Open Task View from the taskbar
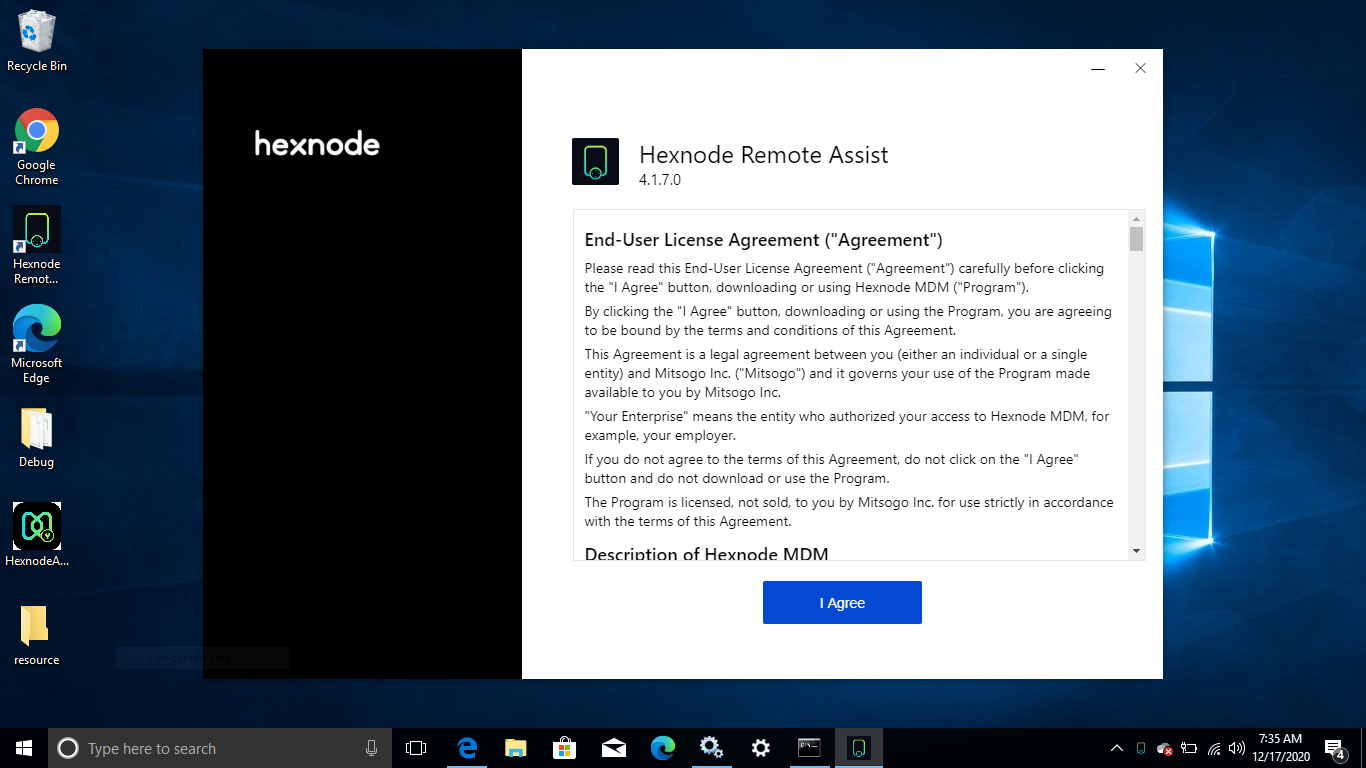This screenshot has width=1366, height=768. (x=416, y=748)
